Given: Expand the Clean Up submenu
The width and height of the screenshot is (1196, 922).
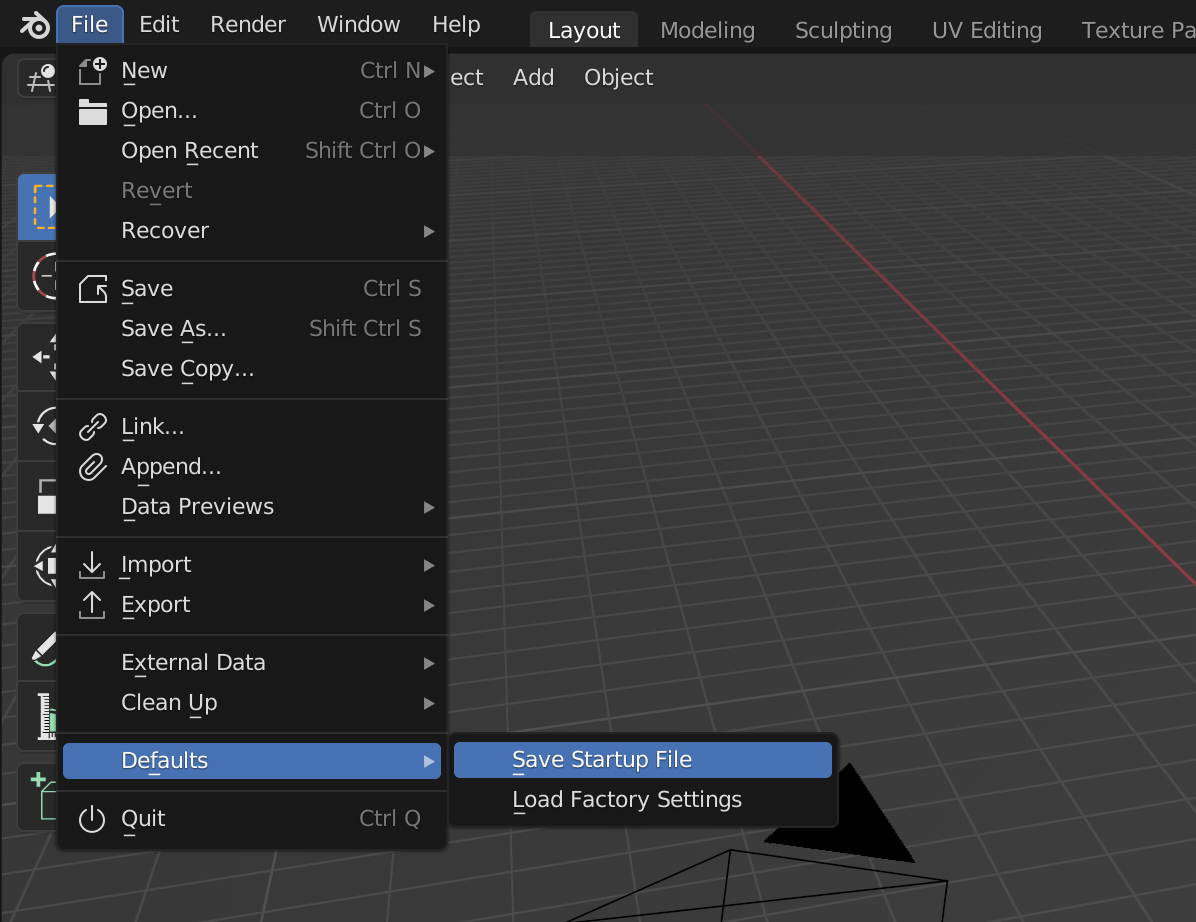Looking at the screenshot, I should 429,703.
